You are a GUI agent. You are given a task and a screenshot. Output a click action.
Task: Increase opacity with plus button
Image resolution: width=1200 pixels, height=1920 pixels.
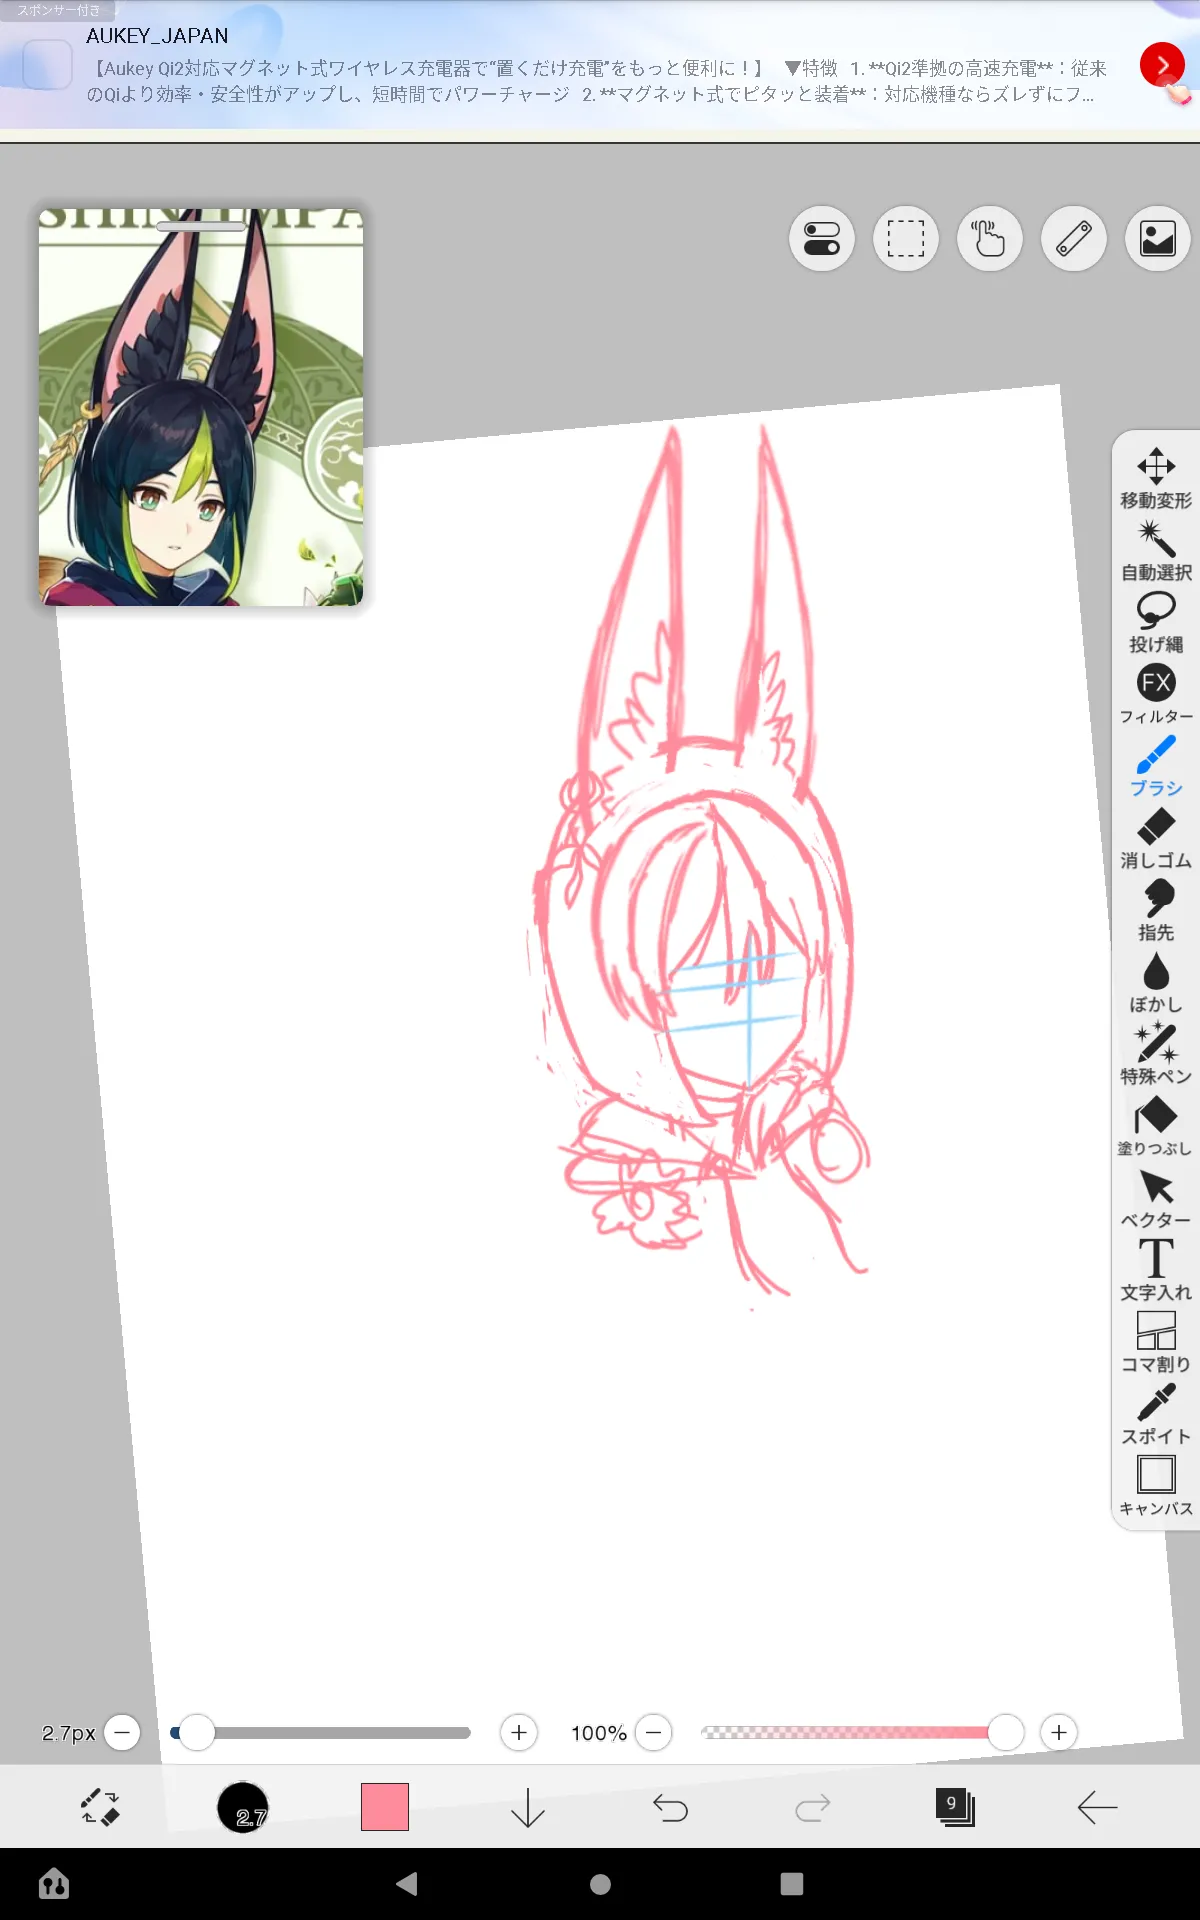(x=1059, y=1732)
